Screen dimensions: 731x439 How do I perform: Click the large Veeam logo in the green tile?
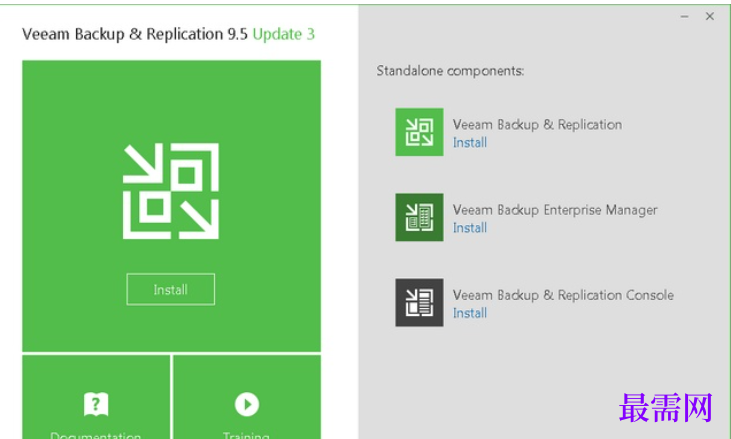click(x=171, y=191)
